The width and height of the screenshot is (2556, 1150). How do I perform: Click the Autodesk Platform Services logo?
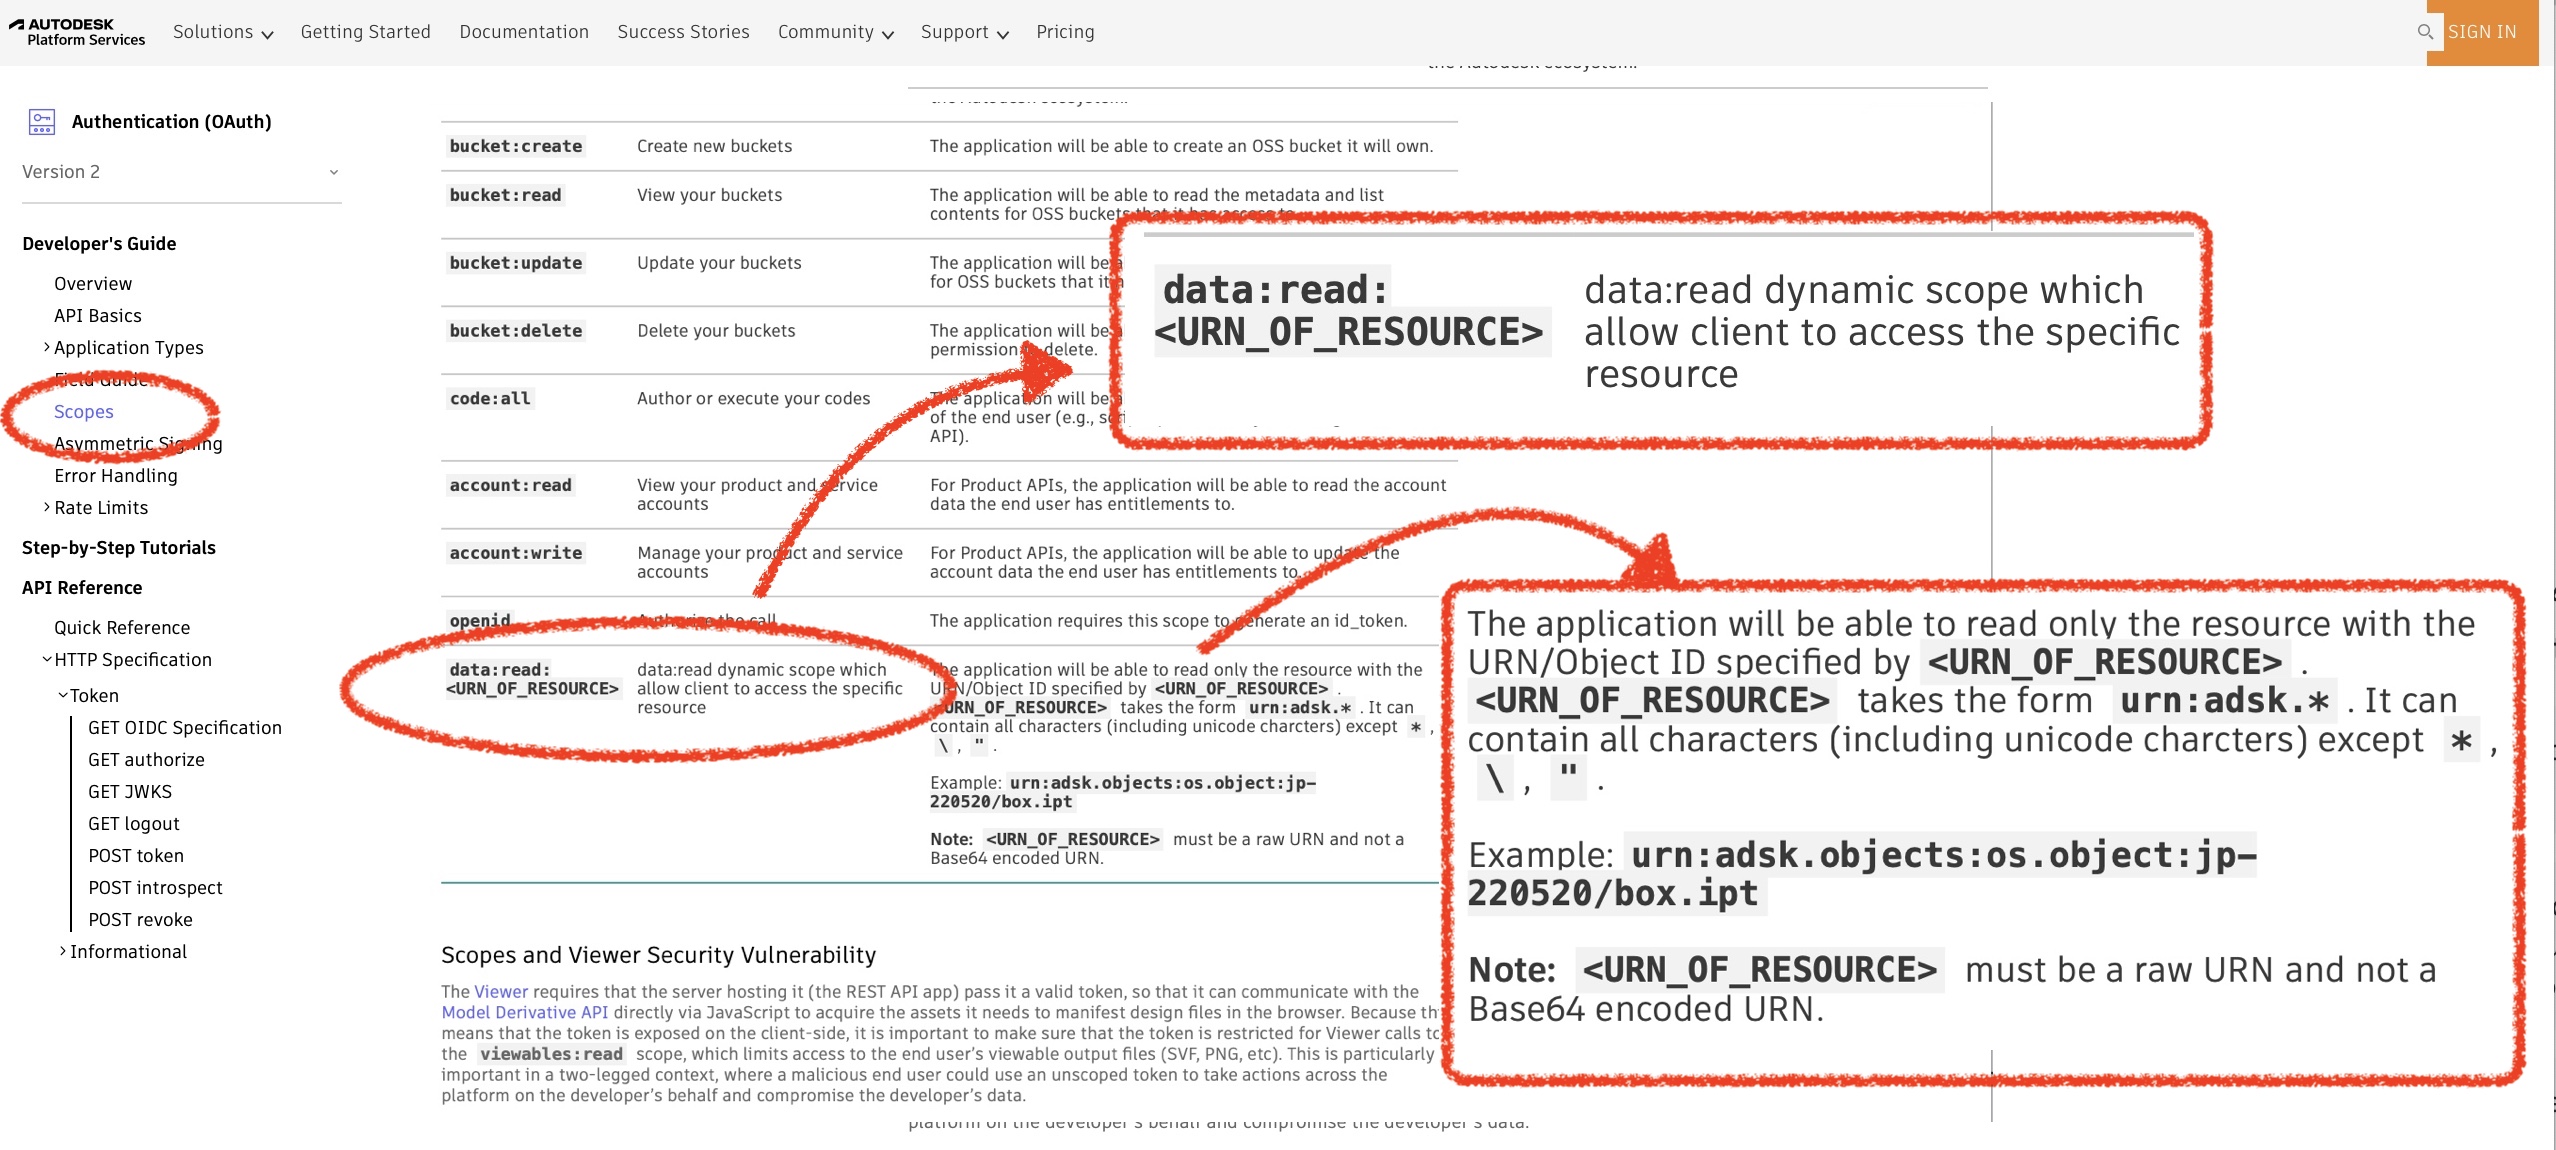click(x=77, y=32)
